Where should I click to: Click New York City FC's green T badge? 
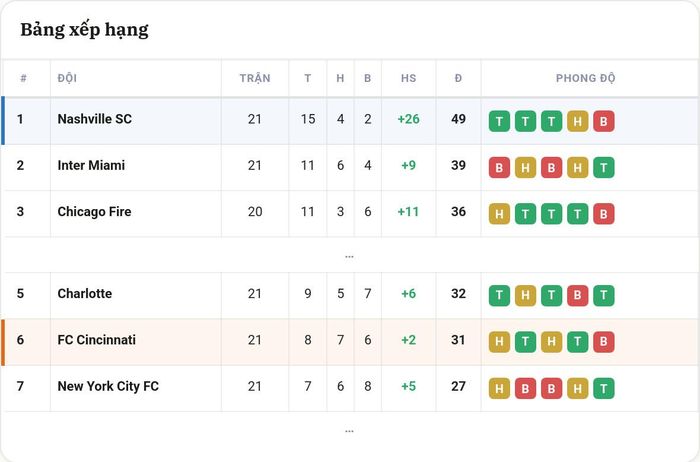tap(604, 388)
